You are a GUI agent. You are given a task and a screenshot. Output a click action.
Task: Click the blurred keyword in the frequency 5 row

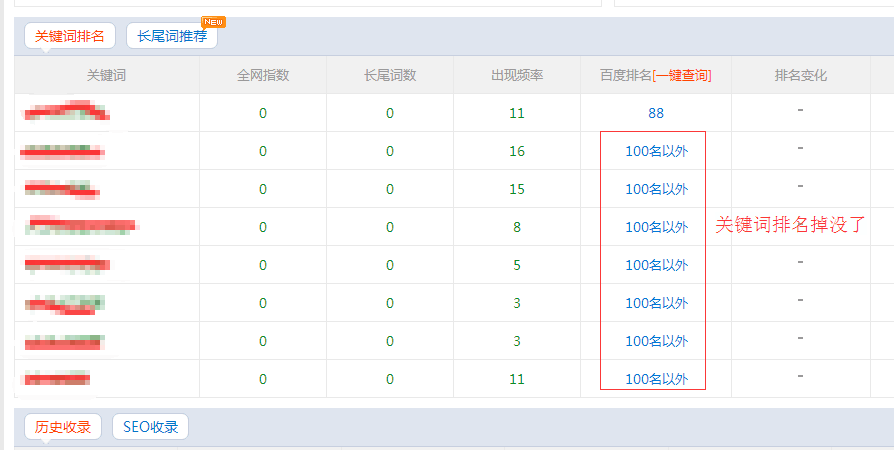[67, 265]
